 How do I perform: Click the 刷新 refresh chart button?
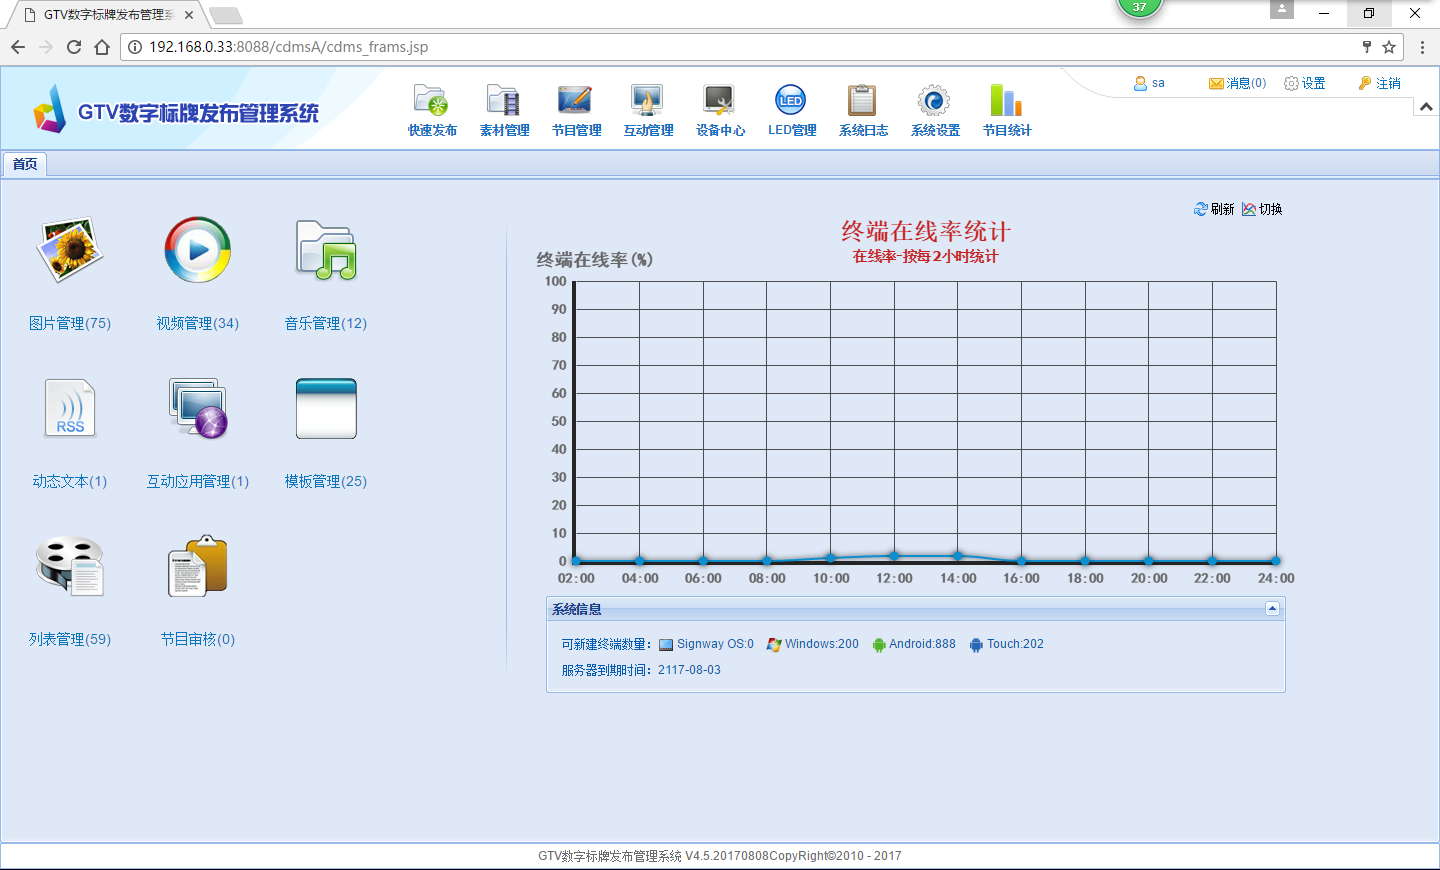click(1214, 209)
